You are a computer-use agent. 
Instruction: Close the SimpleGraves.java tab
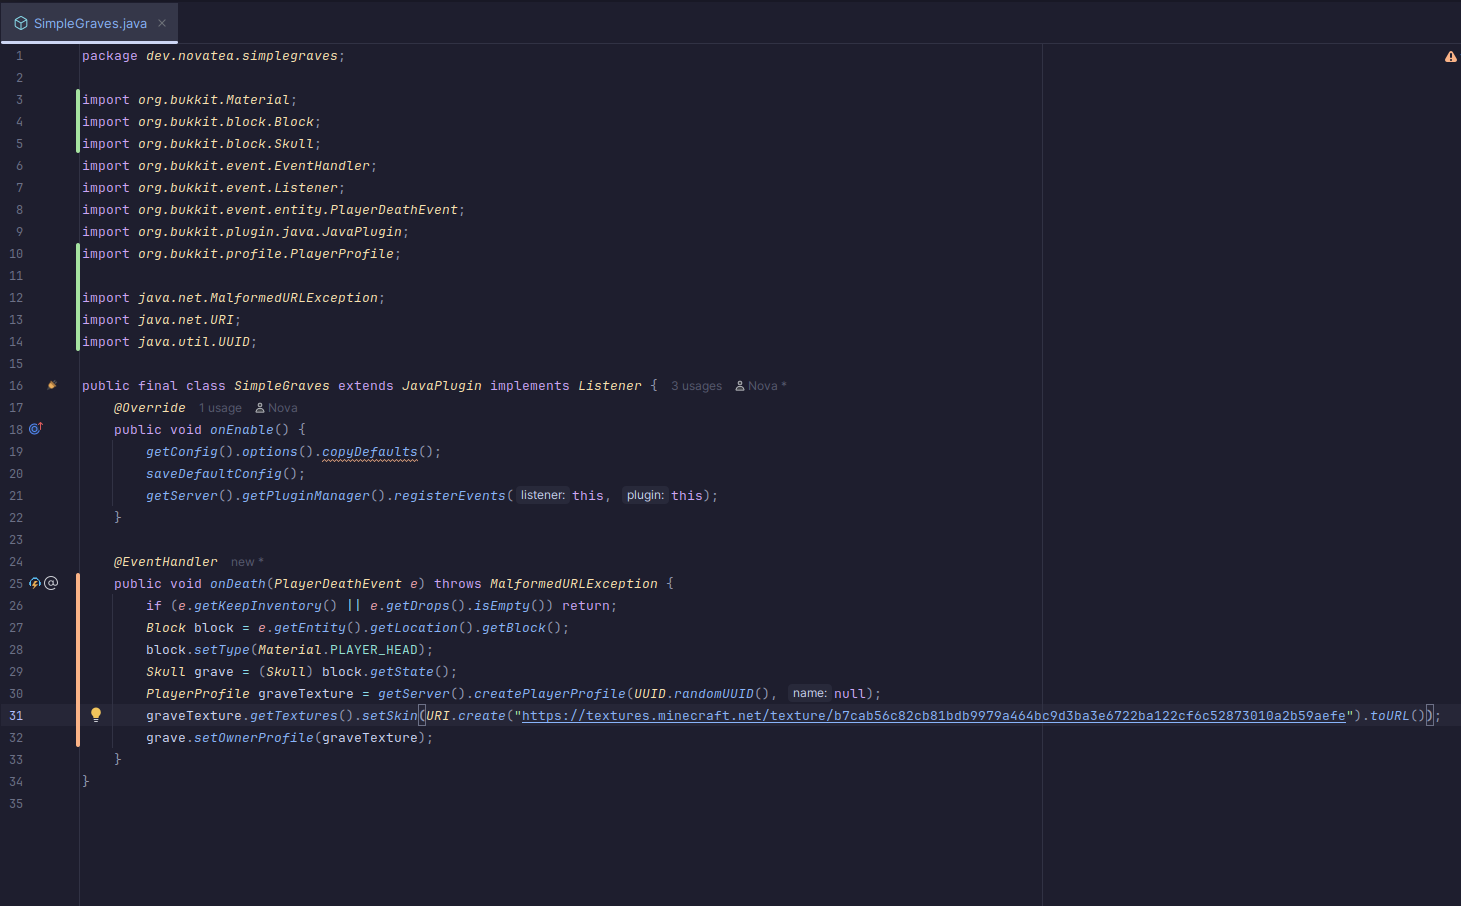(x=162, y=23)
